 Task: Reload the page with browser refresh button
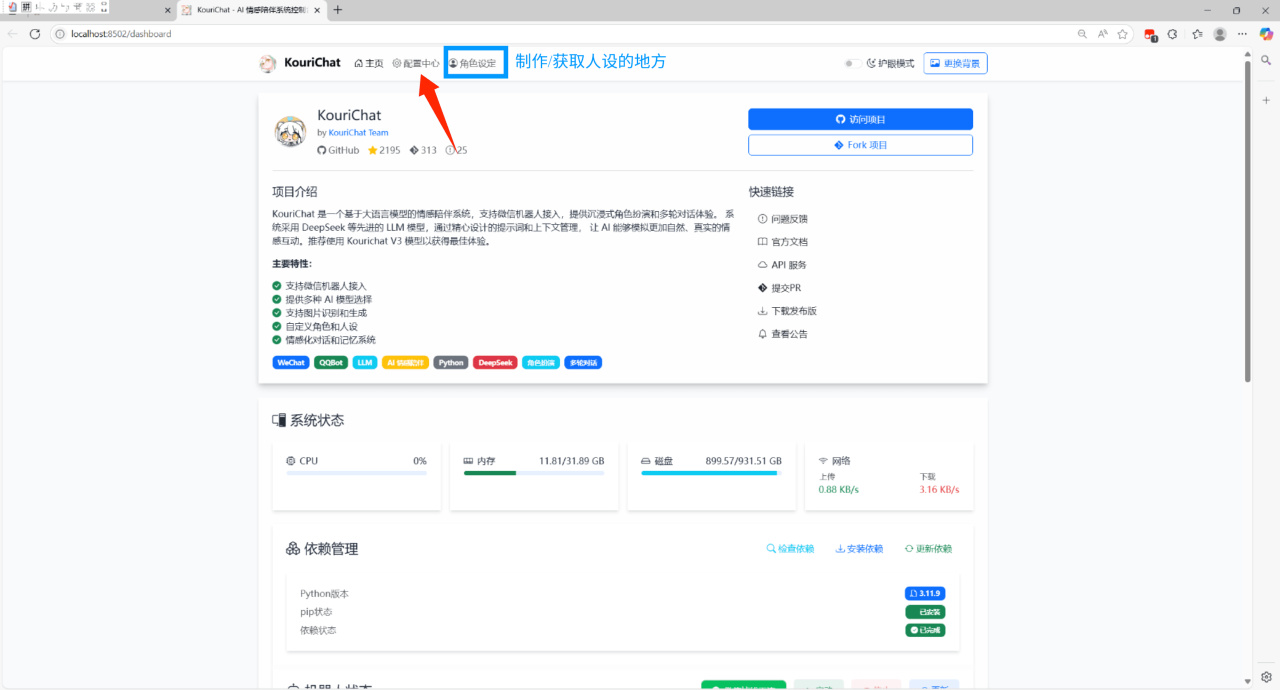tap(35, 33)
